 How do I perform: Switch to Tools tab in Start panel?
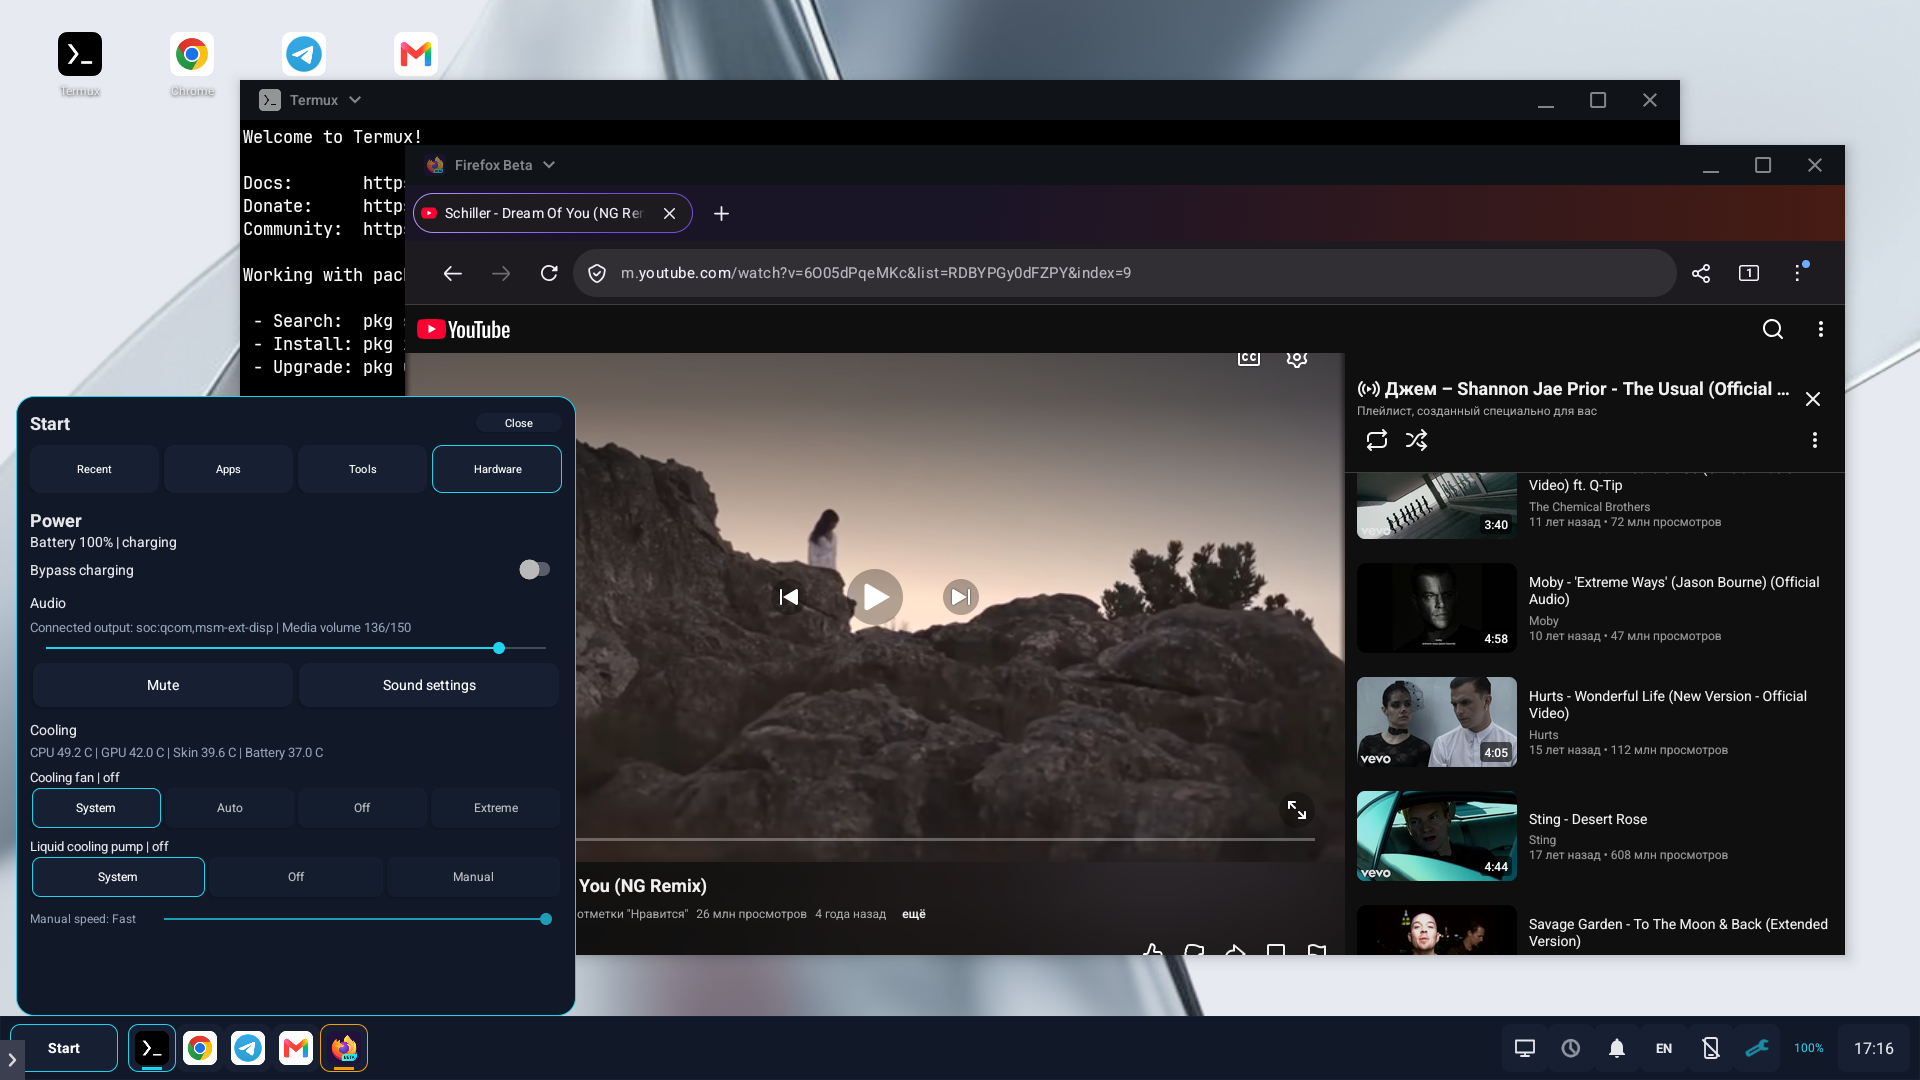(363, 469)
